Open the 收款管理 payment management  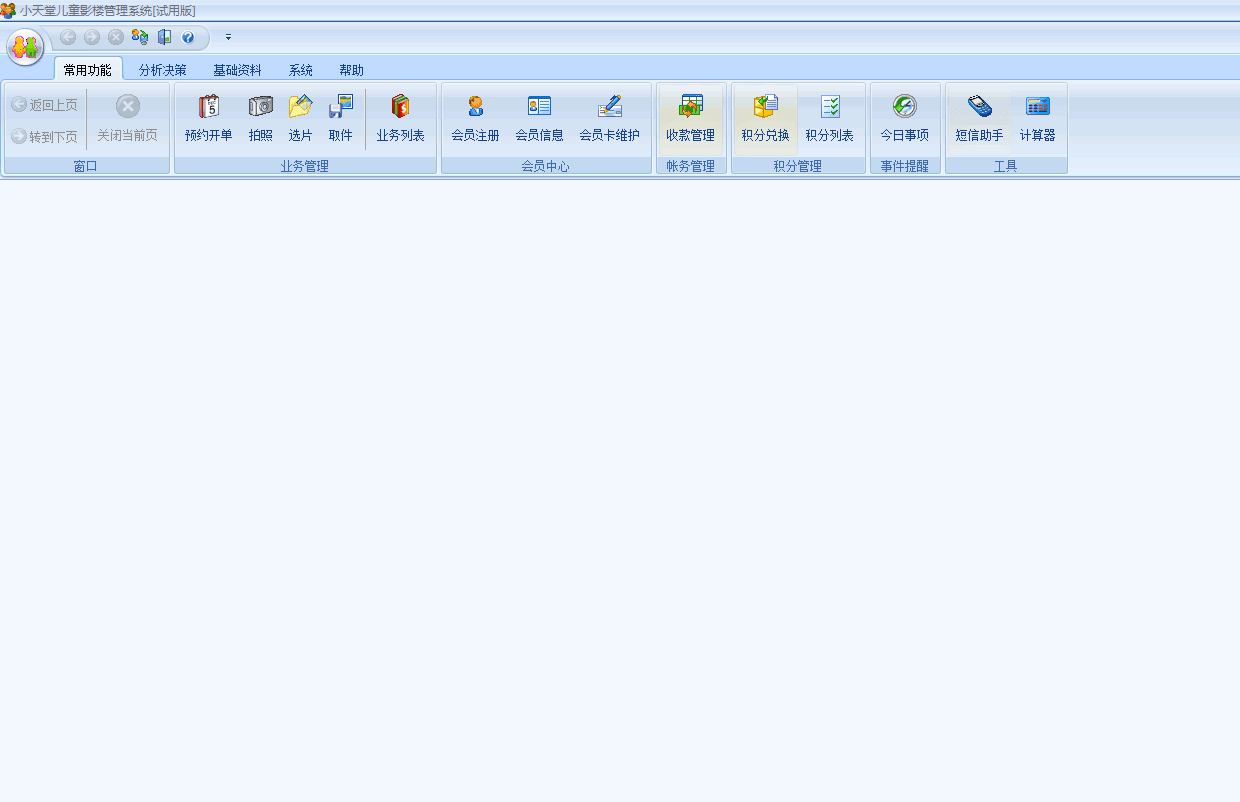click(x=690, y=118)
